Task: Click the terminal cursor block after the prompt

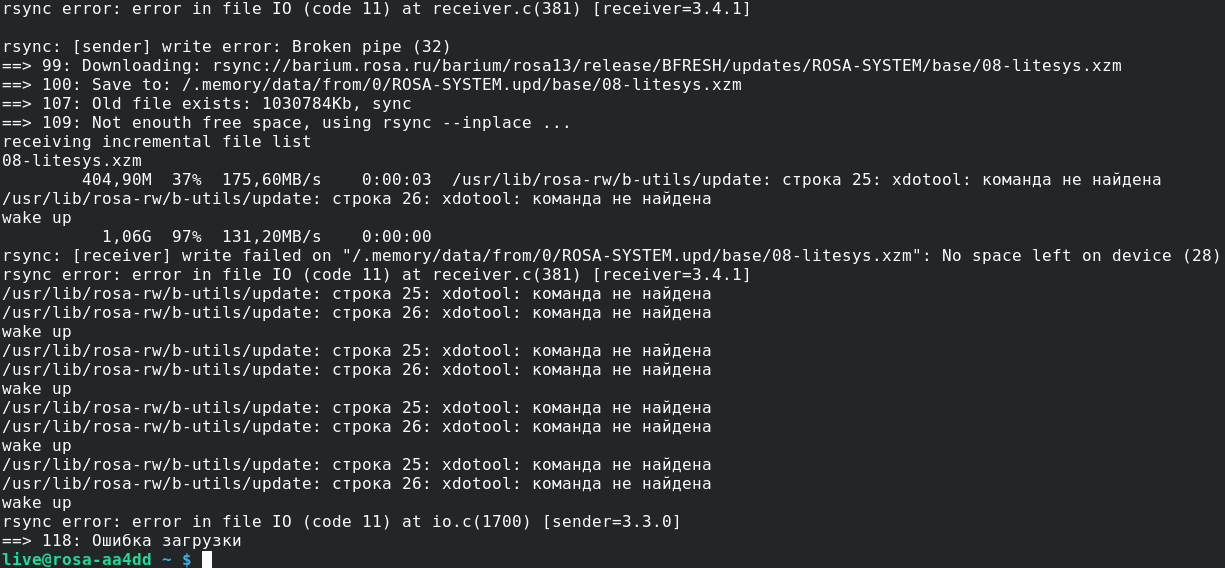Action: [207, 559]
